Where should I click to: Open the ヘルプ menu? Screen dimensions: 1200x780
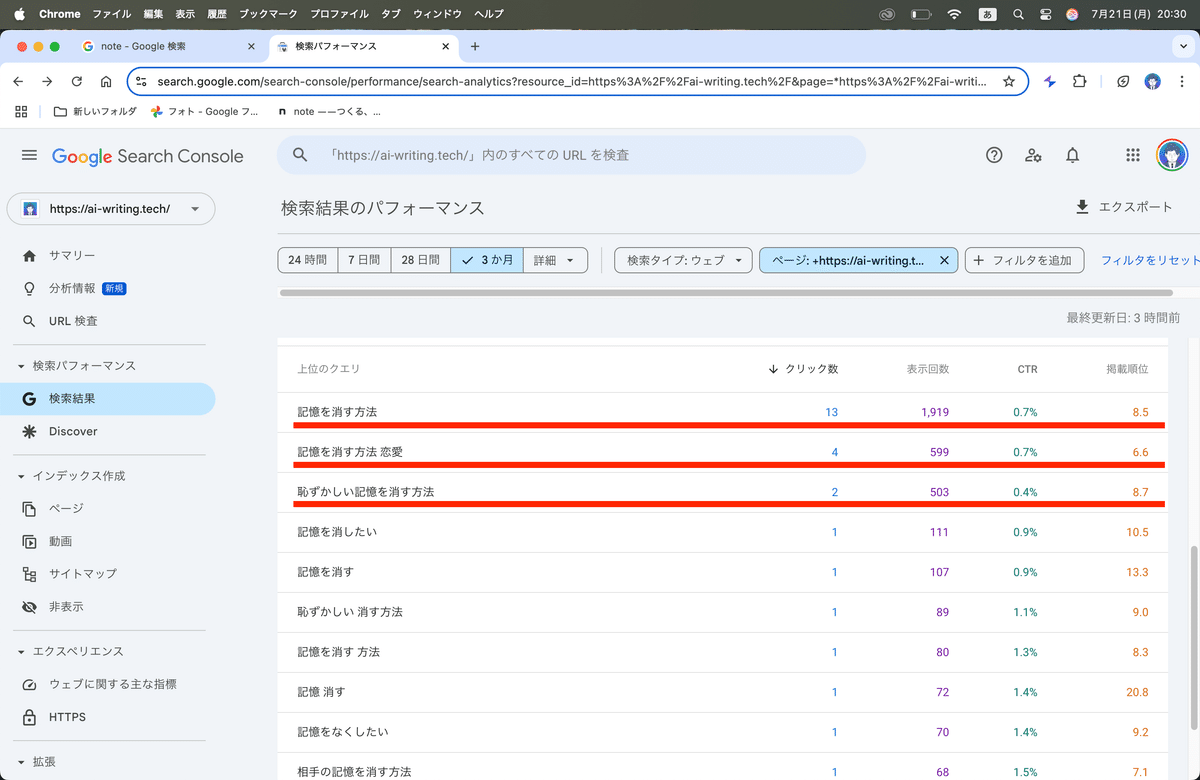tap(488, 14)
